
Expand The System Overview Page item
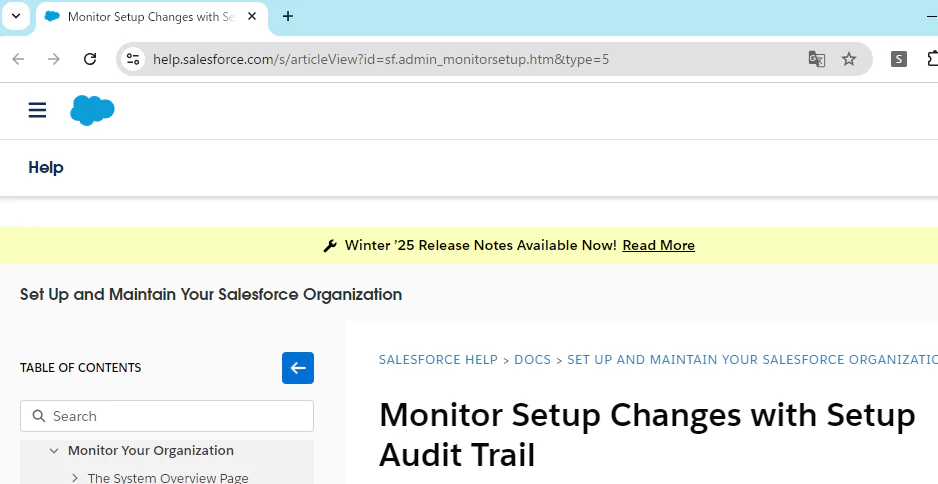pos(75,477)
